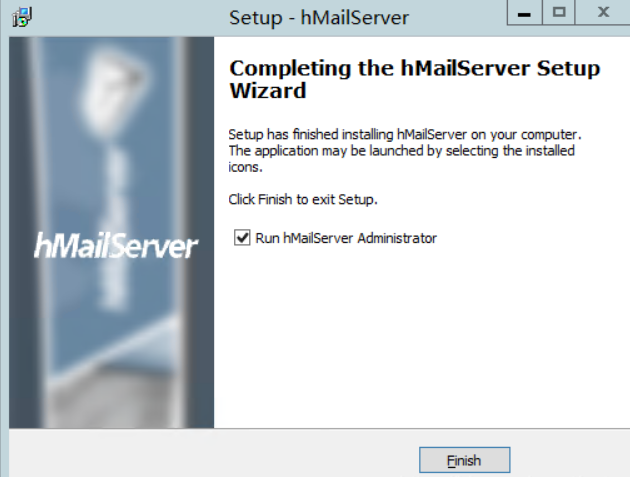
Task: Click the 'Setup - hMailServer' title bar text
Action: tap(319, 18)
